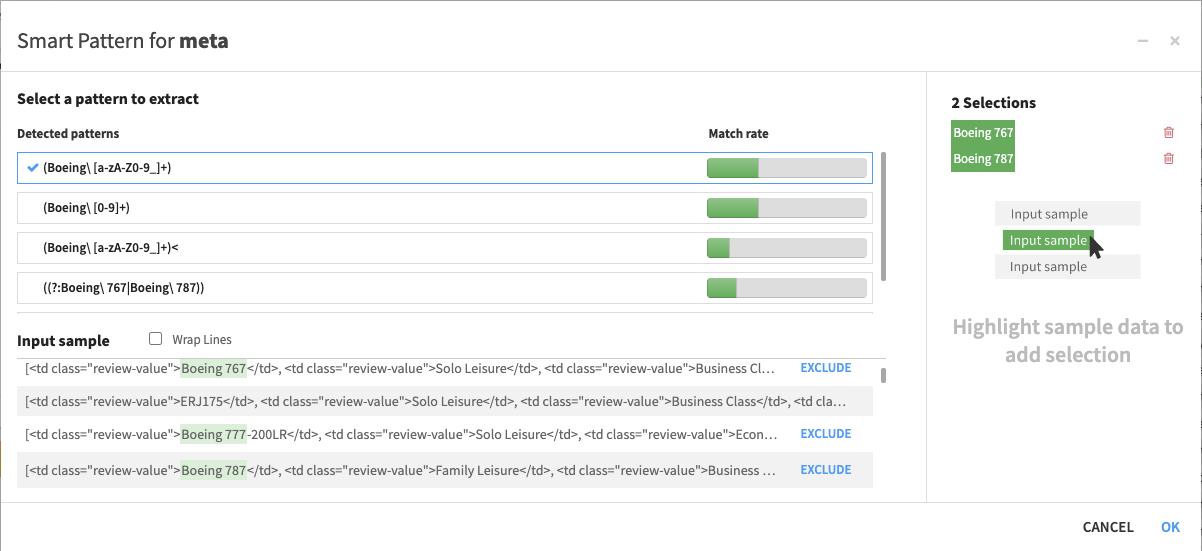The height and width of the screenshot is (551, 1202).
Task: Exclude the Boeing 767 sample row
Action: point(826,368)
